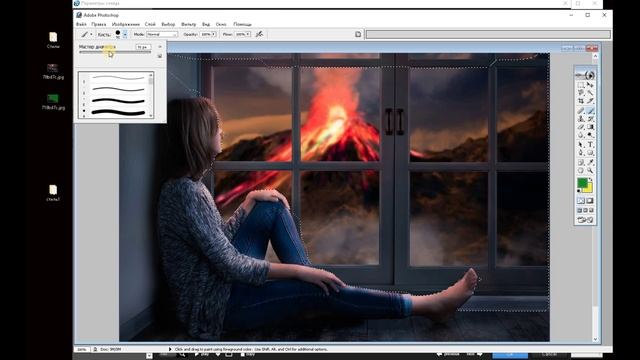Switch to Standard editing mode

coord(580,201)
